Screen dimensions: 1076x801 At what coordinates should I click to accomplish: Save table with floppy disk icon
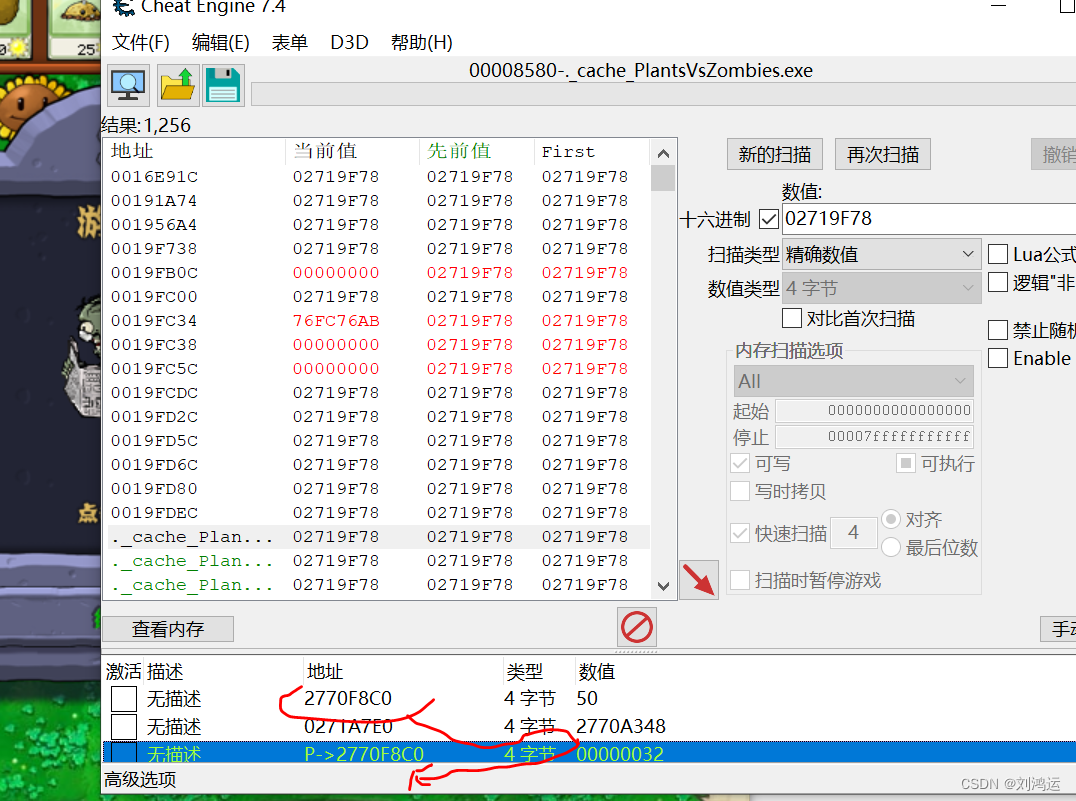click(x=224, y=86)
